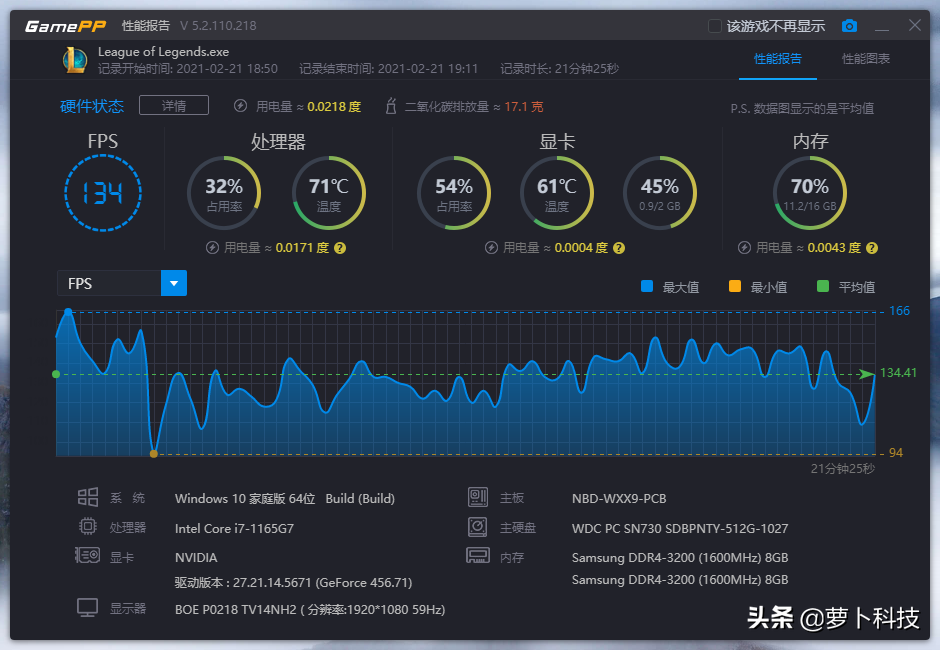Click the GPU temperature 61℃ gauge
The height and width of the screenshot is (650, 940).
(x=557, y=193)
